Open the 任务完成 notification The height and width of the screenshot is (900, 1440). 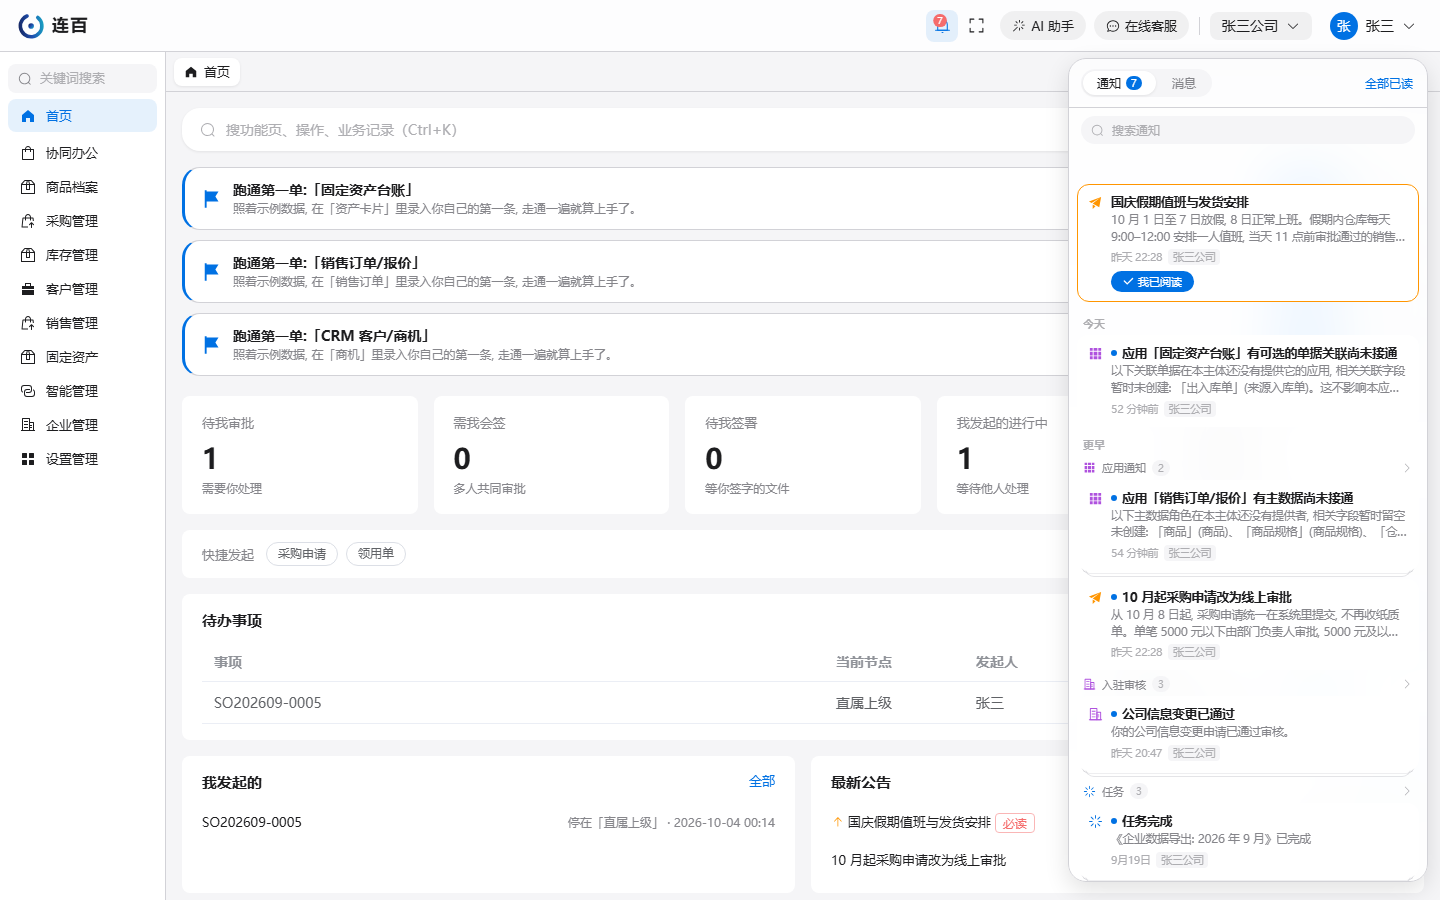pyautogui.click(x=1248, y=840)
